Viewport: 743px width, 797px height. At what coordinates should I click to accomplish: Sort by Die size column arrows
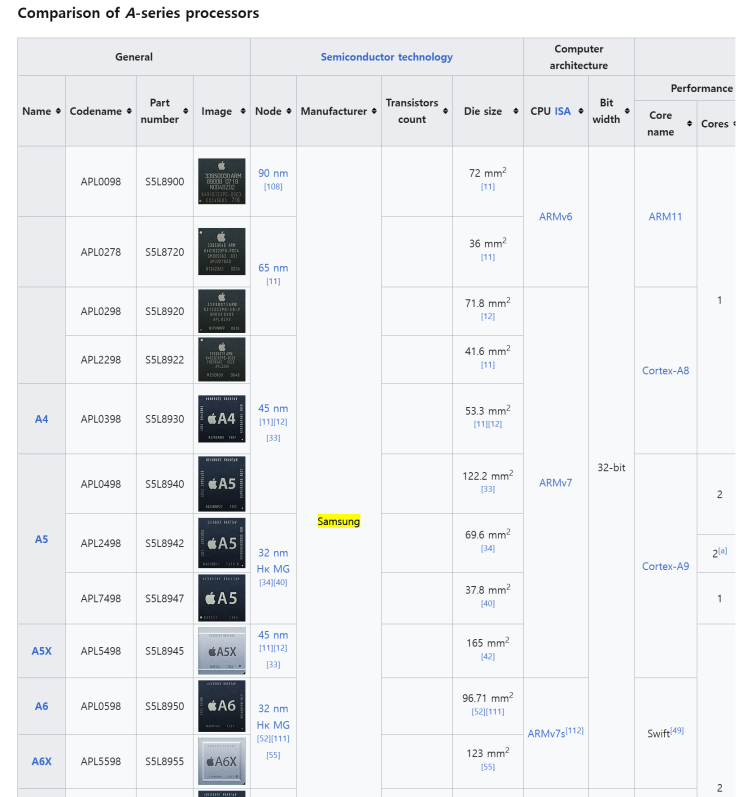516,111
